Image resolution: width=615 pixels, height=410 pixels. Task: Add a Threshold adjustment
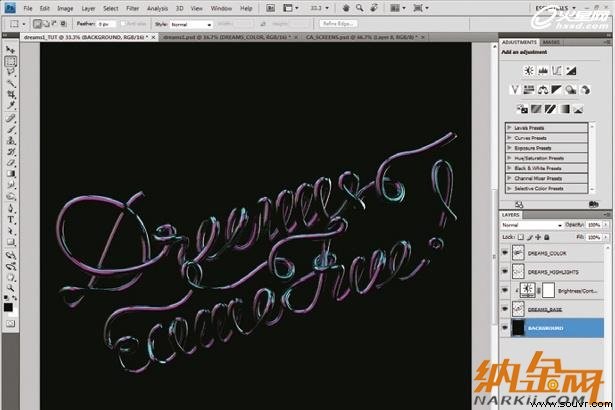tap(550, 109)
